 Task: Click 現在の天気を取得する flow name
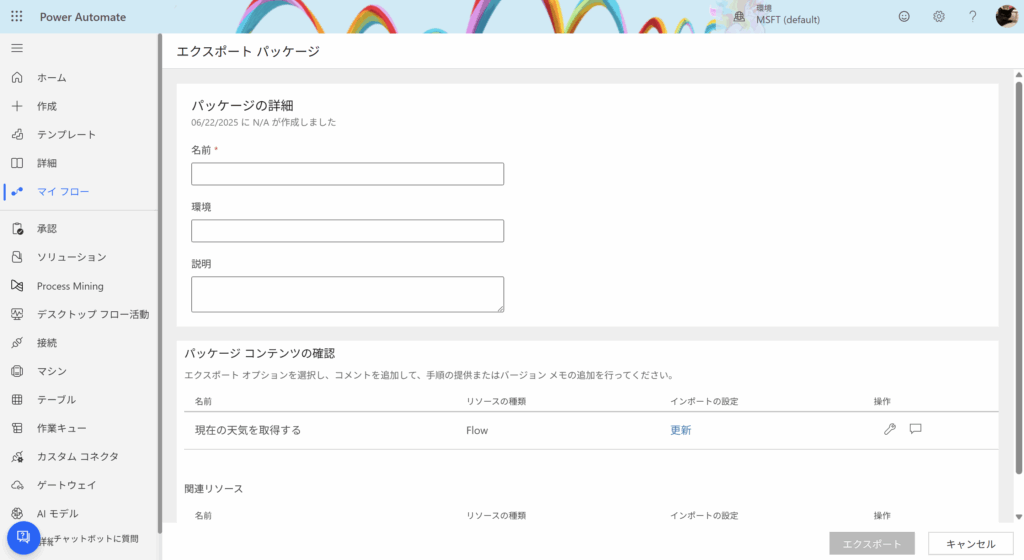[248, 430]
